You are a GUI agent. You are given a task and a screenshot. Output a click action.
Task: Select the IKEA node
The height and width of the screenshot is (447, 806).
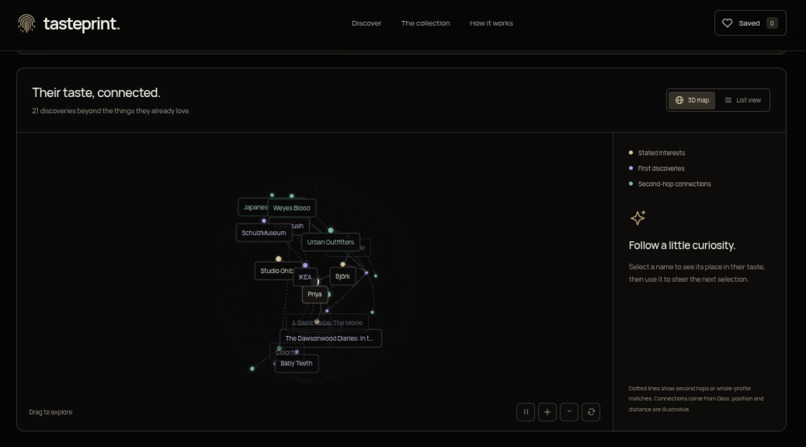coord(305,277)
